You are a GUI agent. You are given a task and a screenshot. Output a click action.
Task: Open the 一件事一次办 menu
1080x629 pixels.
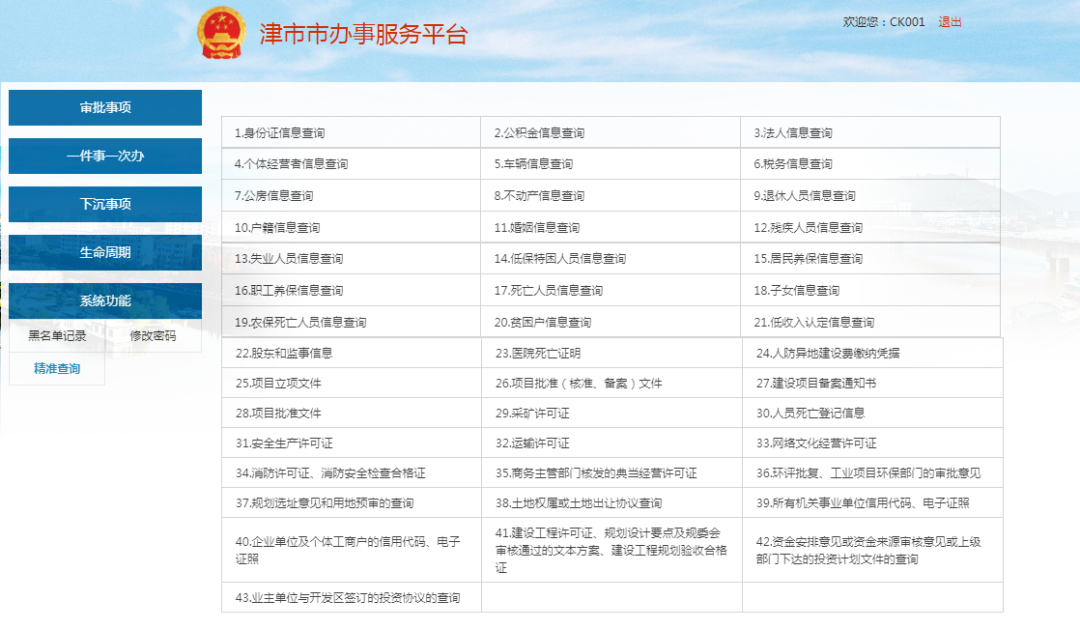click(x=105, y=156)
